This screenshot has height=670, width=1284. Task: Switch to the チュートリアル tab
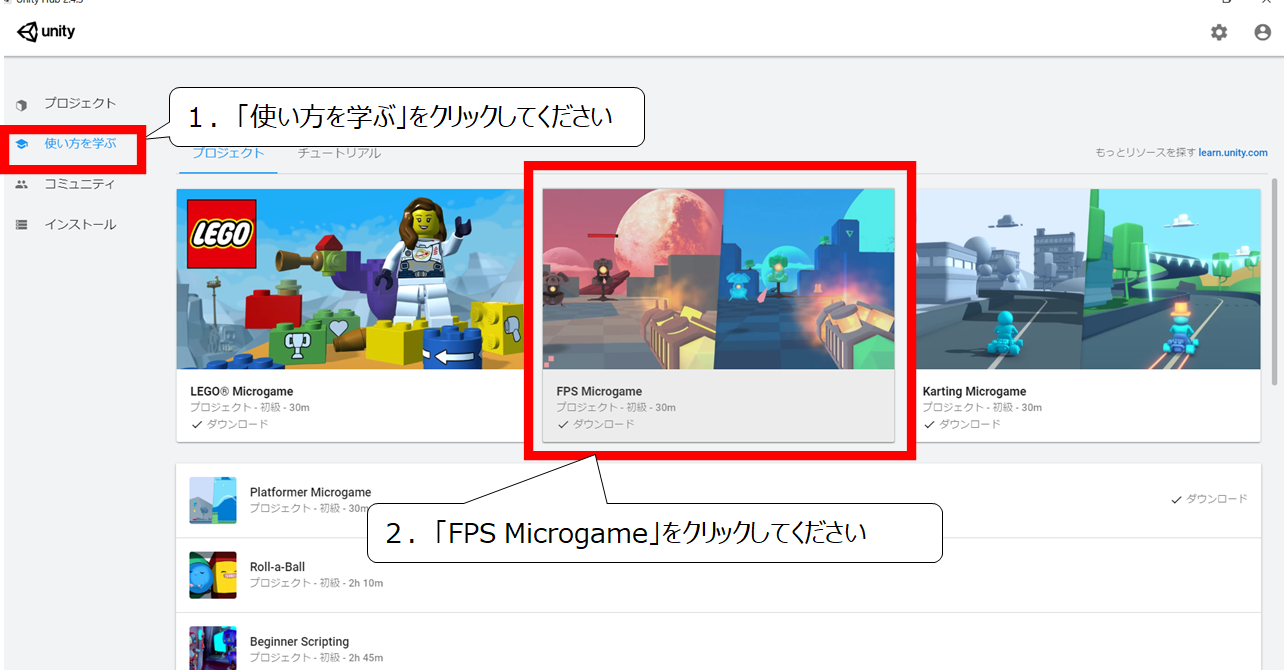[x=339, y=153]
